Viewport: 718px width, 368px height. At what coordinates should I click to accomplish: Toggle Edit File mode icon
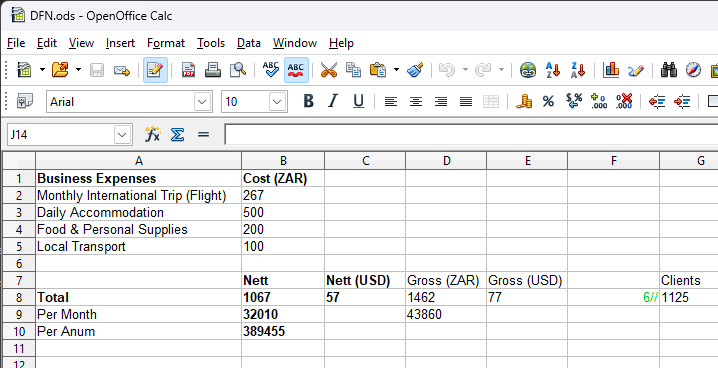coord(155,70)
